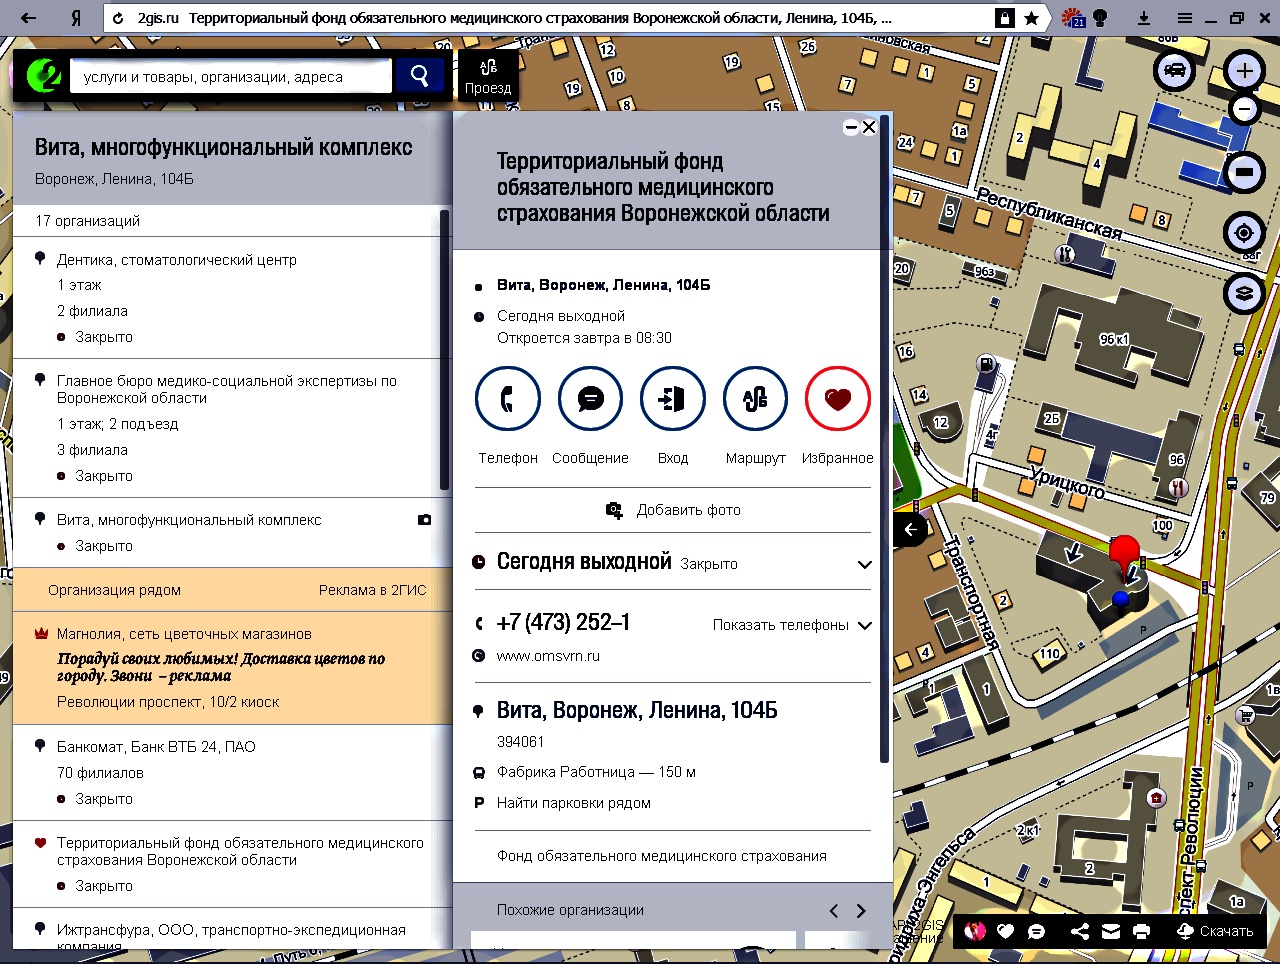Click the share icon in bottom toolbar

coord(1080,931)
